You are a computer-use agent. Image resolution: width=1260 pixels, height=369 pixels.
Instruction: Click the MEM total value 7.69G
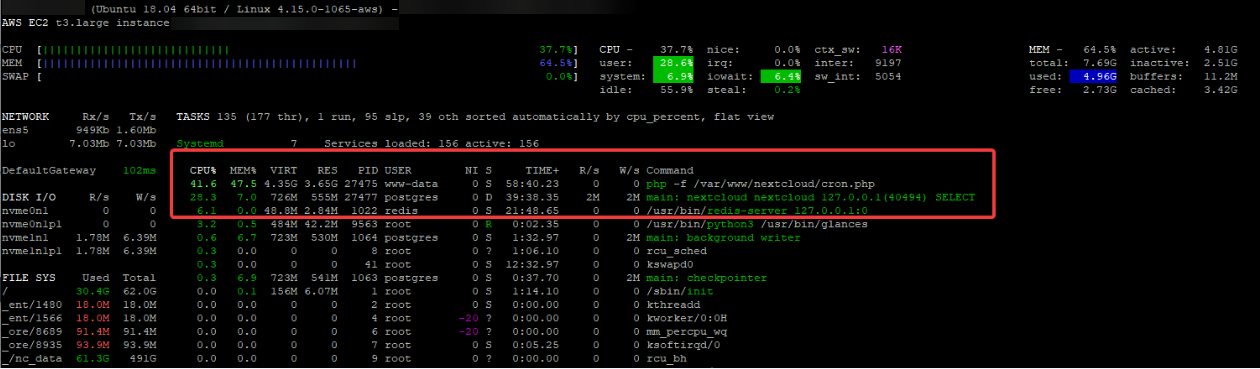(1100, 62)
